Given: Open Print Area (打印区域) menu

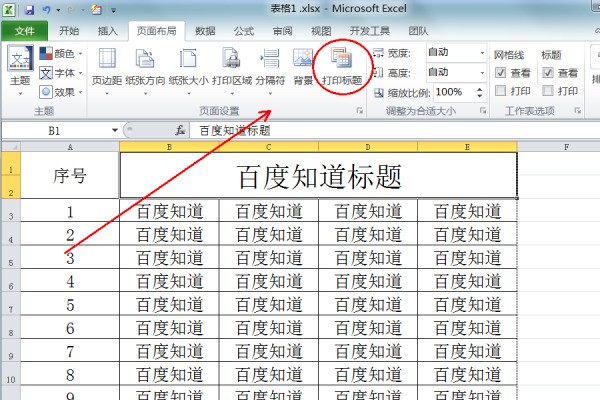Looking at the screenshot, I should (232, 71).
